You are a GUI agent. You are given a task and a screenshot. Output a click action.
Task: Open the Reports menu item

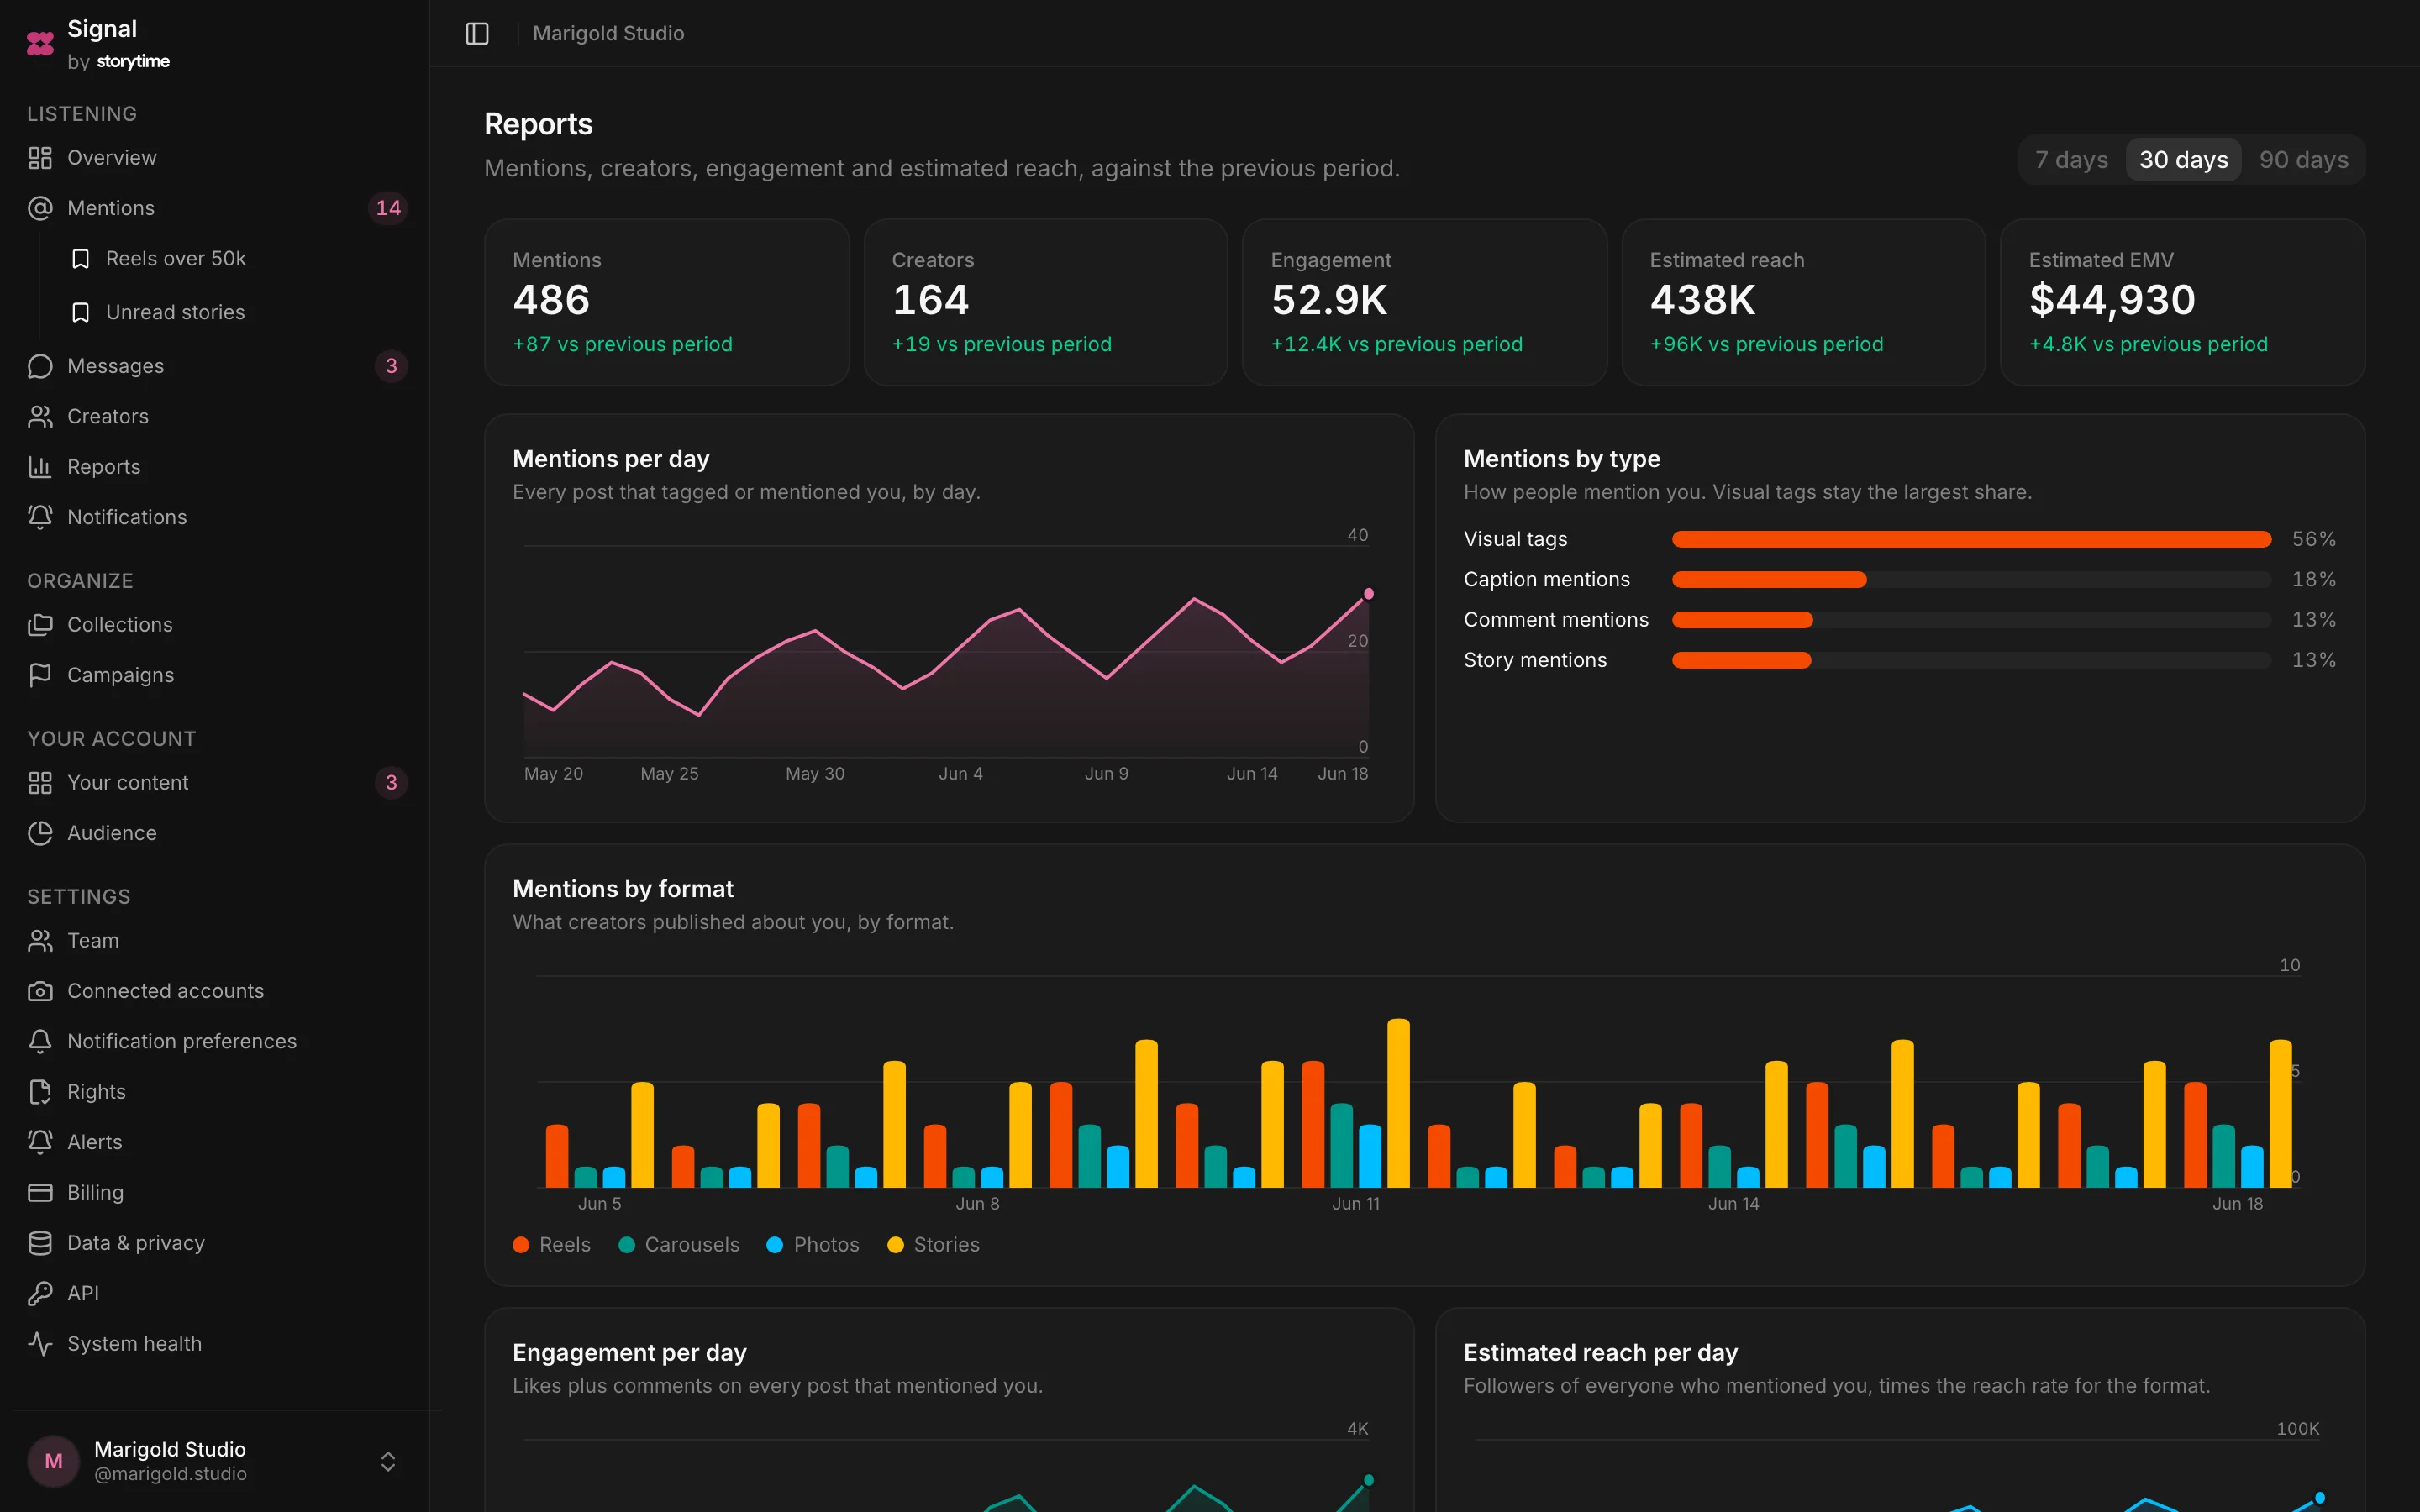tap(215, 467)
